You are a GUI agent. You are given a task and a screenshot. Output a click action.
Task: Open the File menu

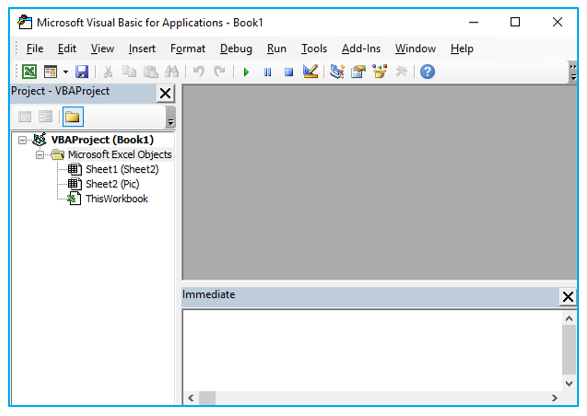tap(35, 49)
